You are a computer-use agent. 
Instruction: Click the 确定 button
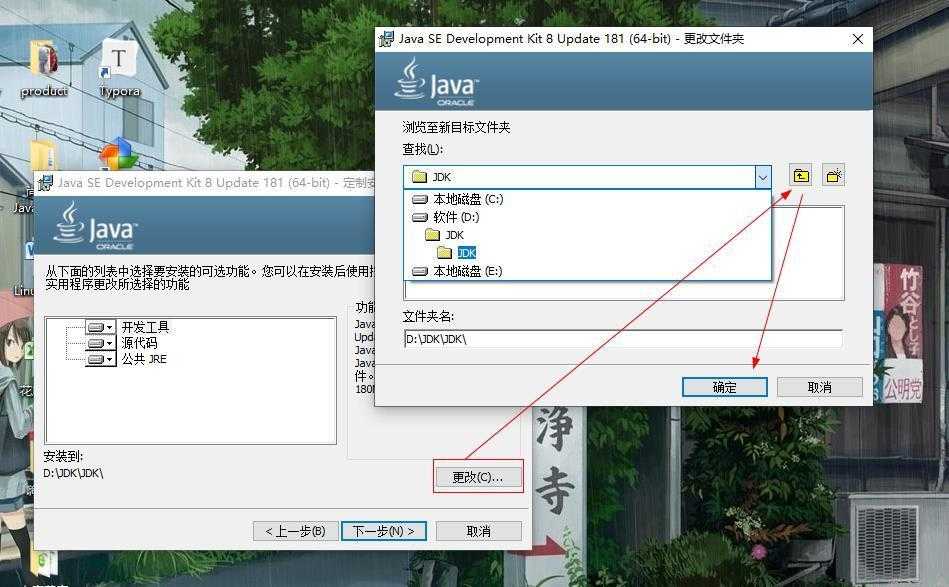click(x=724, y=387)
